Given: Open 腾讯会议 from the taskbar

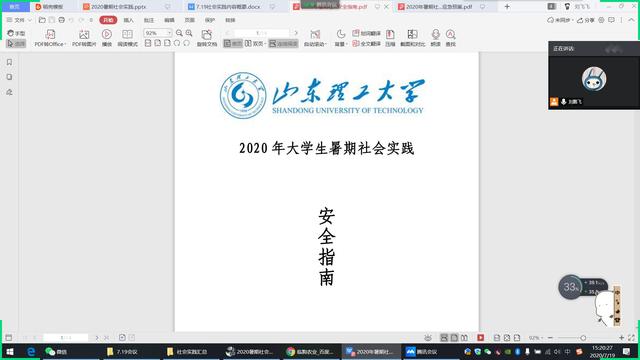Looking at the screenshot, I should 422,351.
